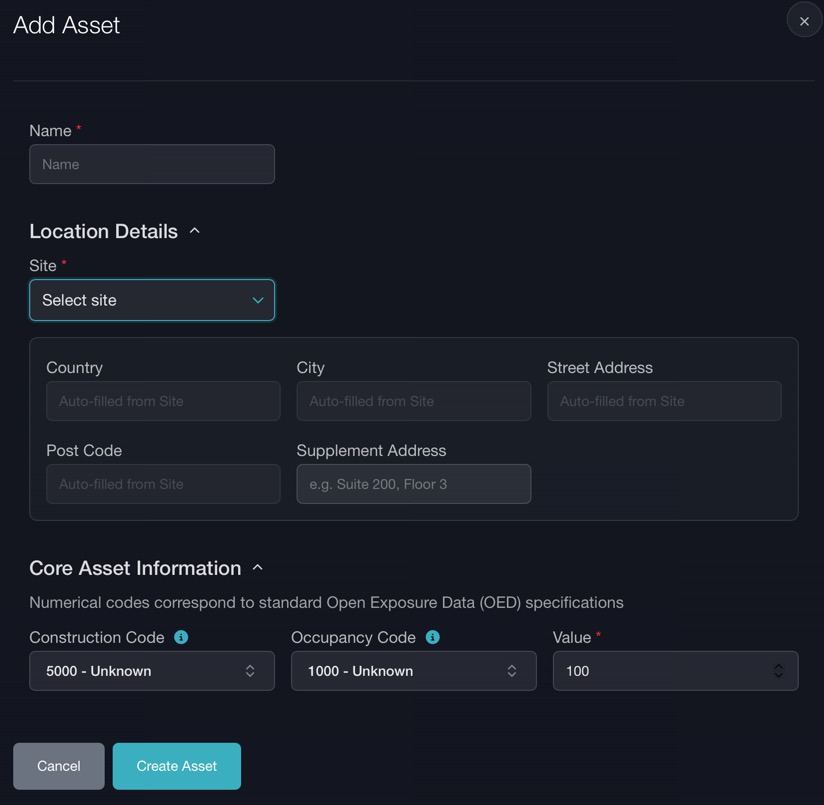The image size is (824, 805).
Task: Open the Occupancy Code dropdown
Action: pyautogui.click(x=414, y=671)
